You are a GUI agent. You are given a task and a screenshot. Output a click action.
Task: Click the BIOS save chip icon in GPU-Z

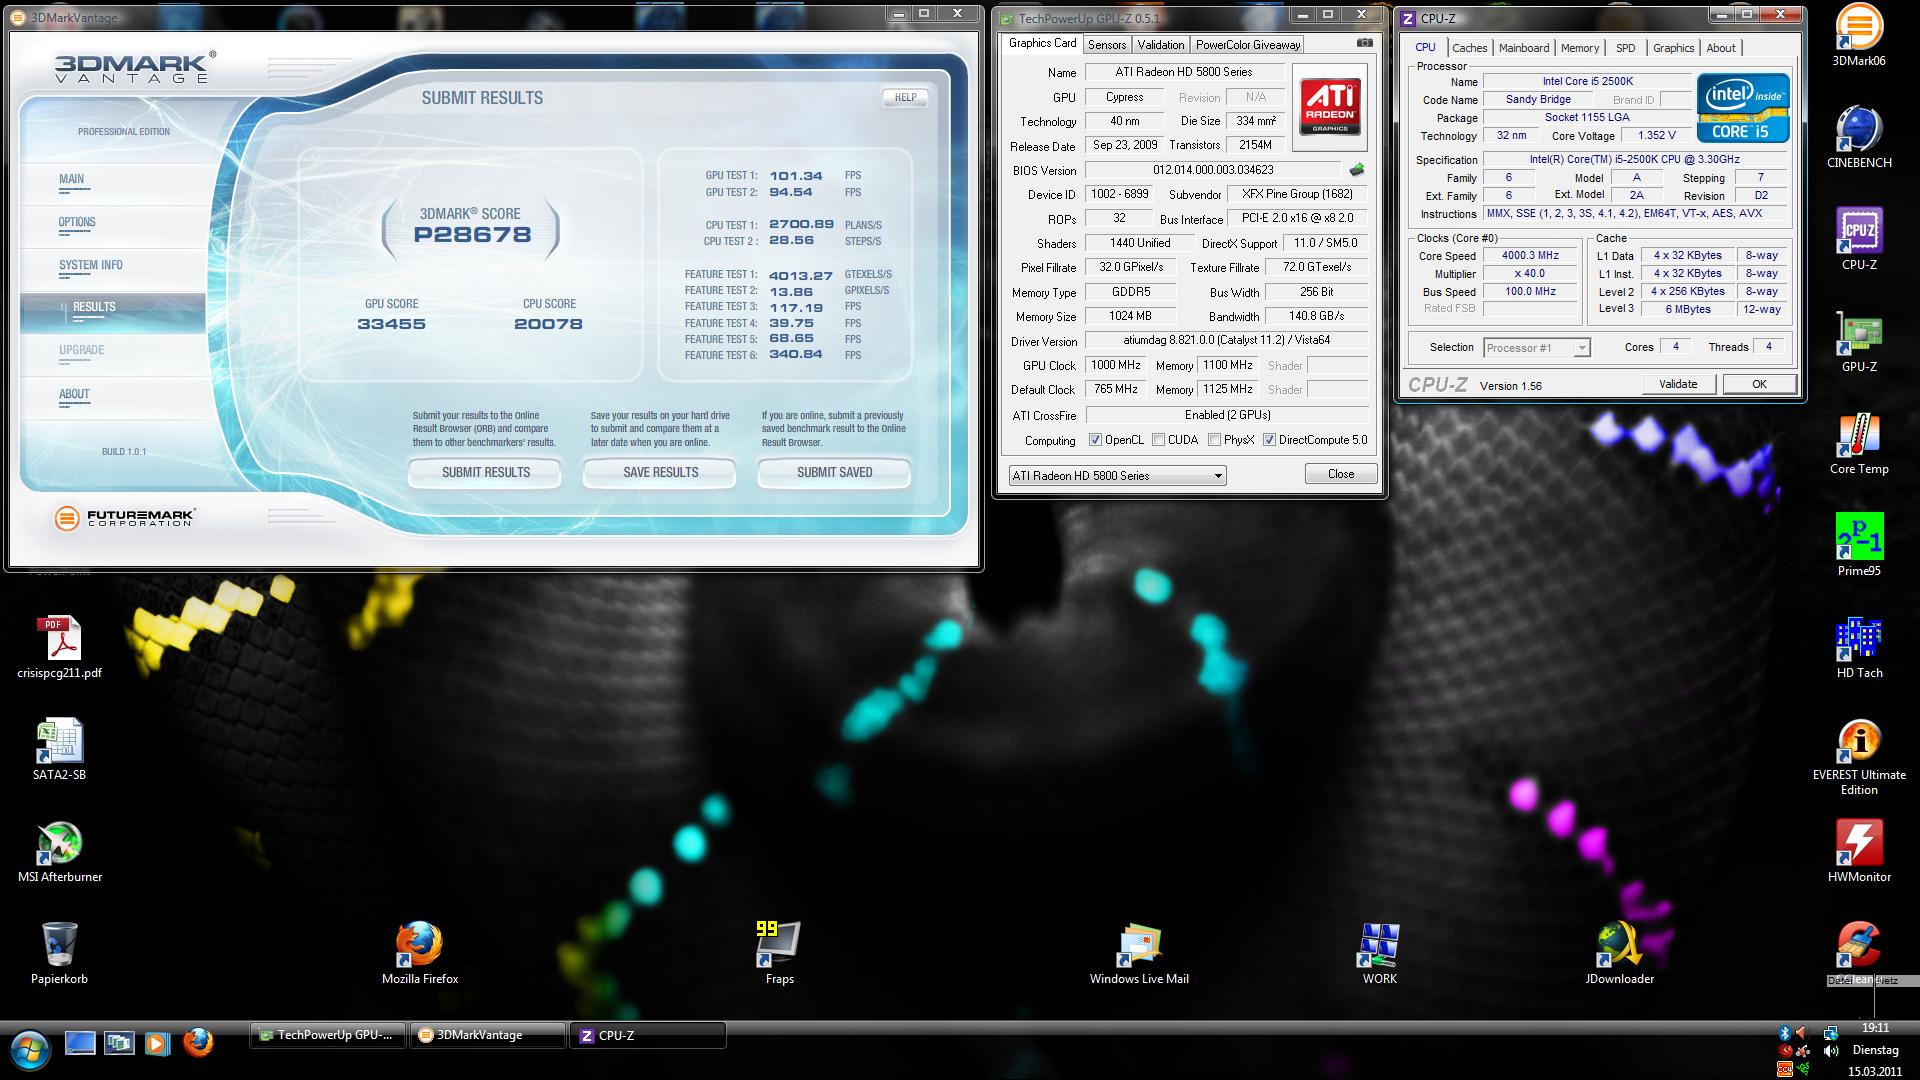[1357, 170]
